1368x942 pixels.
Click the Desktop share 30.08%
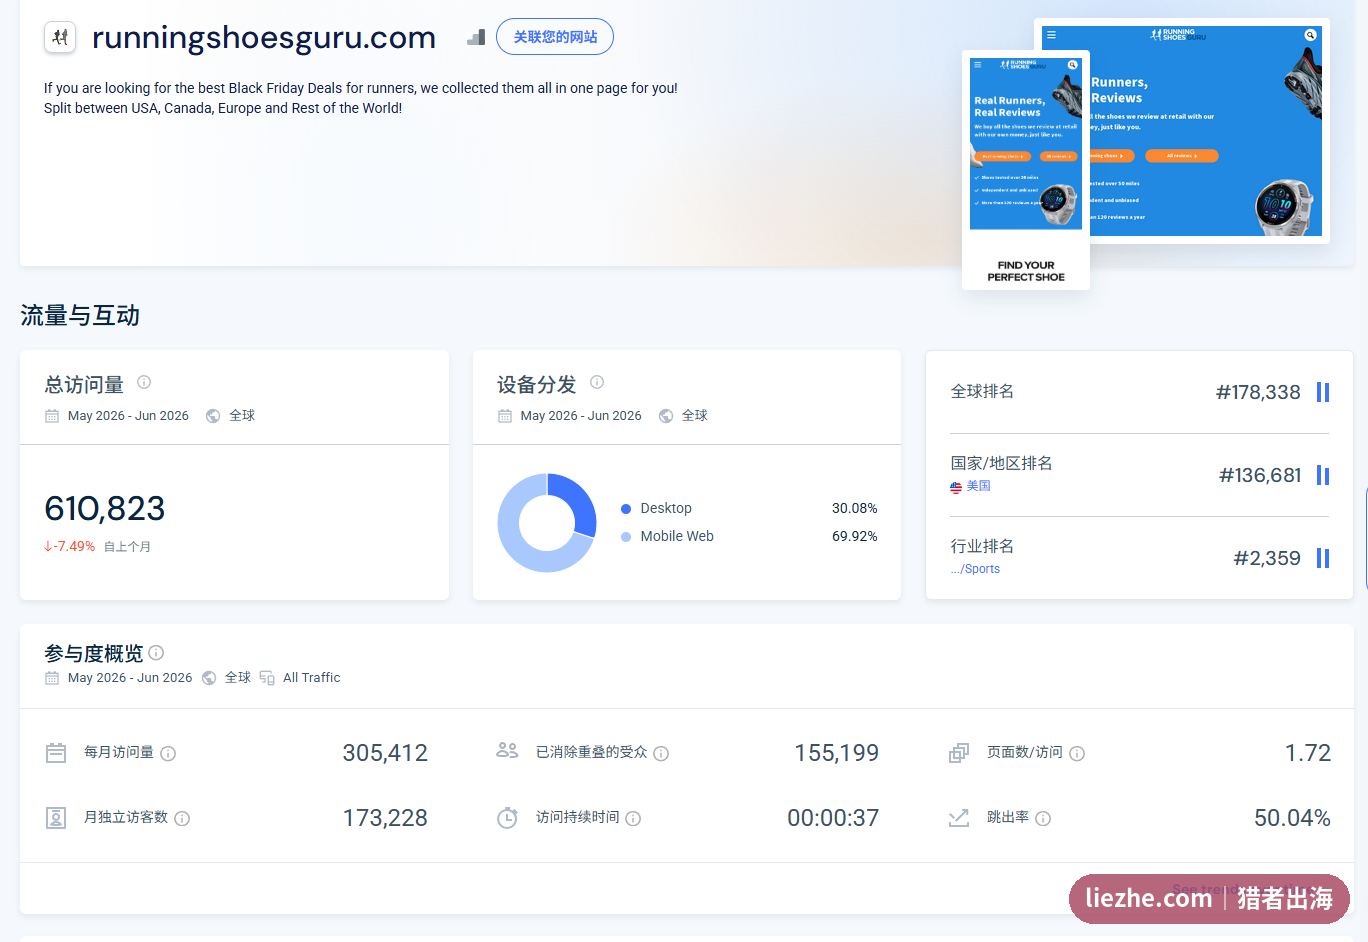(854, 509)
